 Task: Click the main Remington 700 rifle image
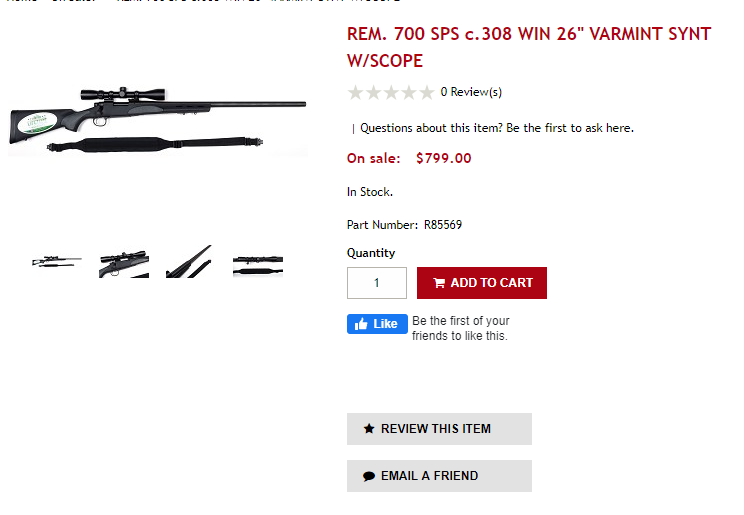157,122
